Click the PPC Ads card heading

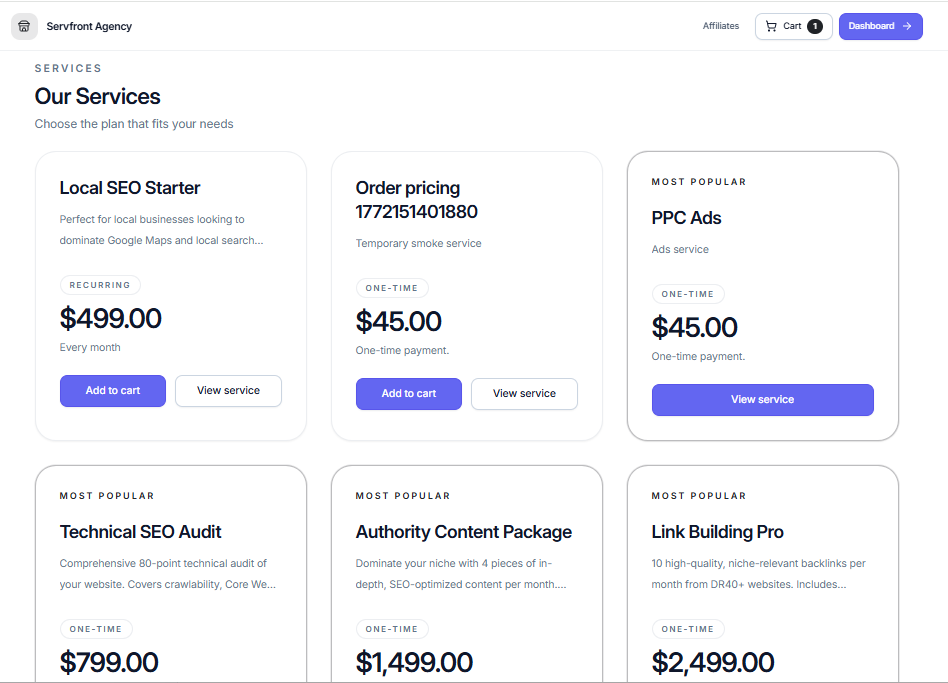point(686,218)
